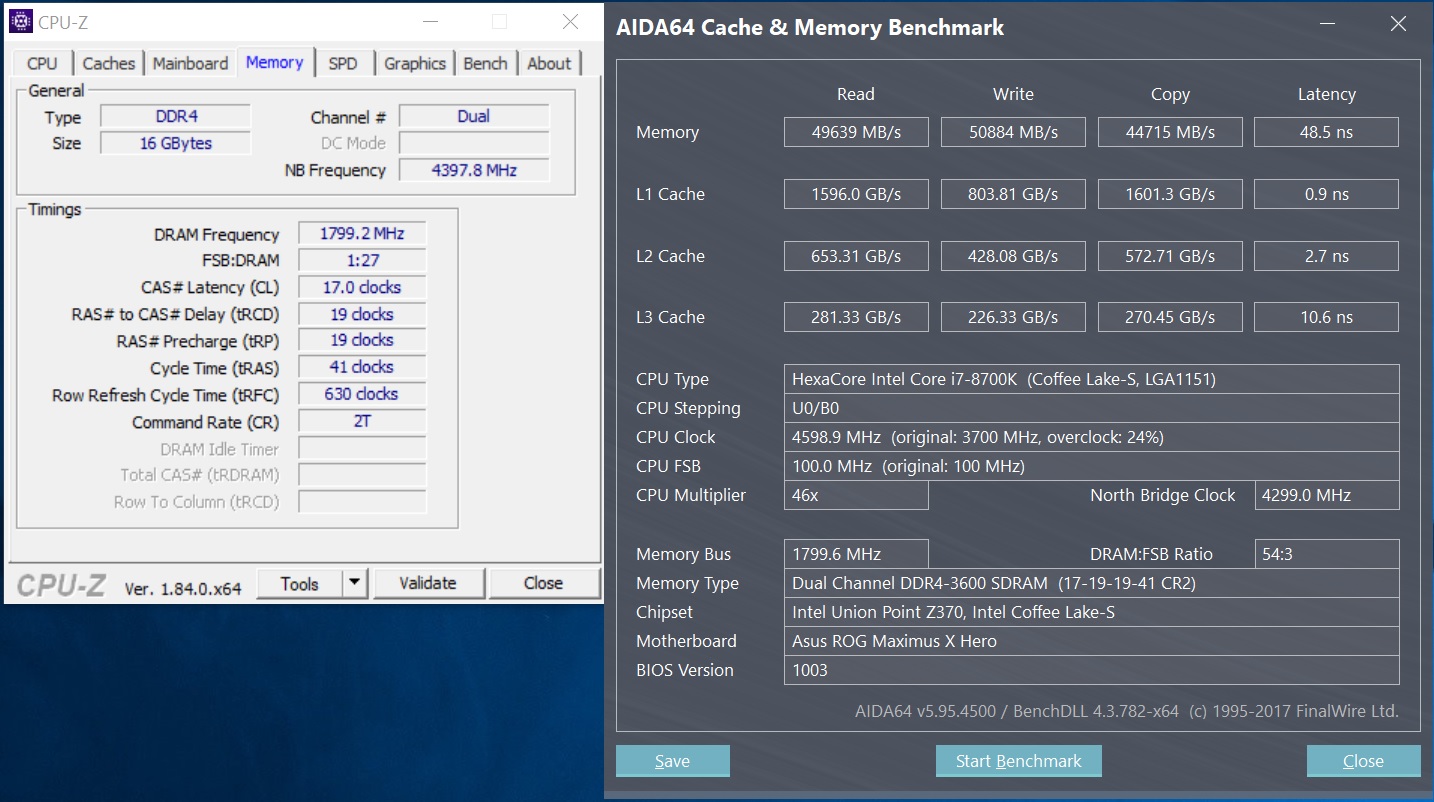
Task: Click L2 Cache Copy 572.71 GB/s
Action: point(1170,256)
